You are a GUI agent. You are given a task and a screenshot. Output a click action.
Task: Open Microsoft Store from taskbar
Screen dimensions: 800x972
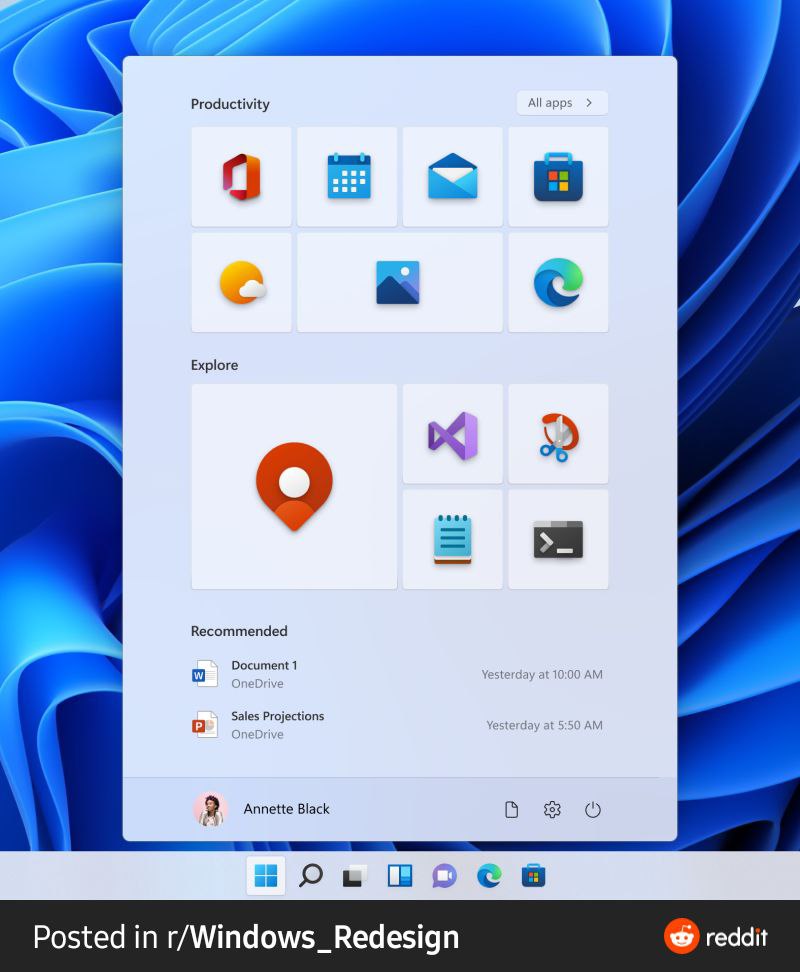click(x=534, y=876)
